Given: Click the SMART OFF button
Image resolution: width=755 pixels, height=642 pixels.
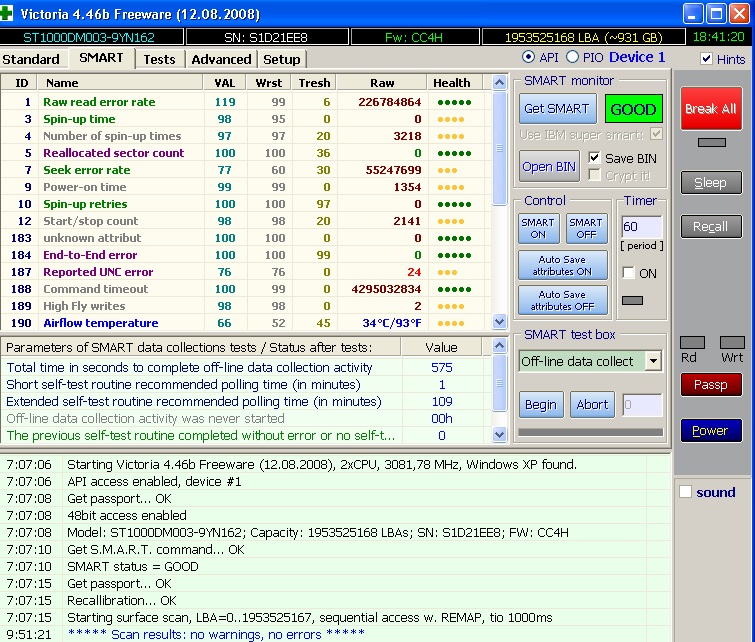Looking at the screenshot, I should (586, 228).
